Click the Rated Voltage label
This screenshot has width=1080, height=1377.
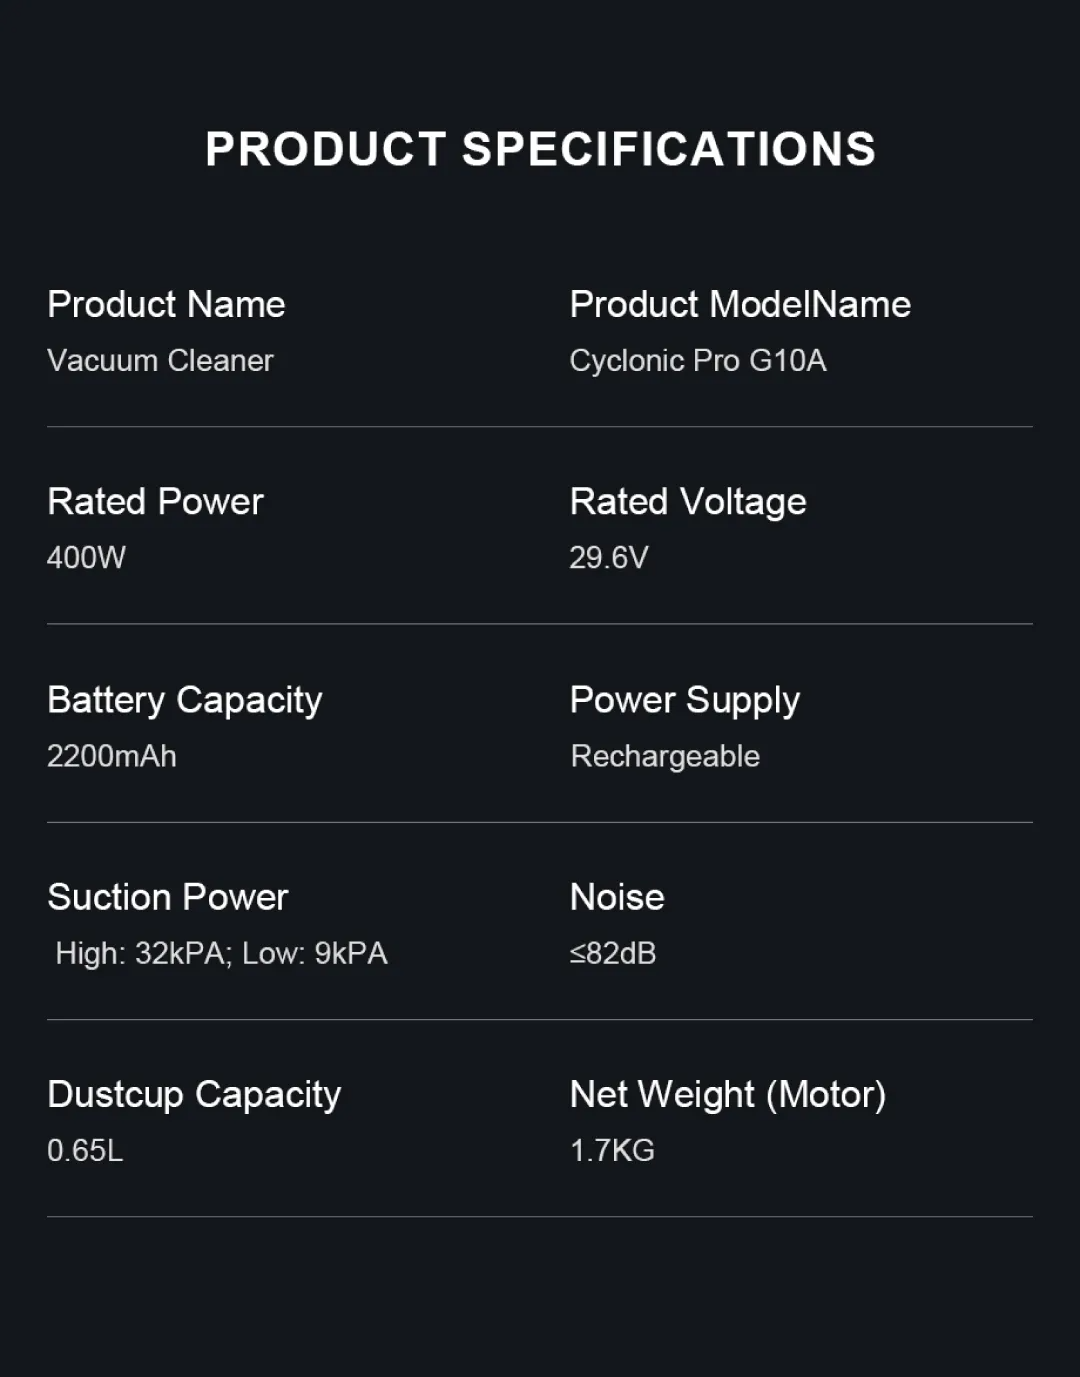688,501
